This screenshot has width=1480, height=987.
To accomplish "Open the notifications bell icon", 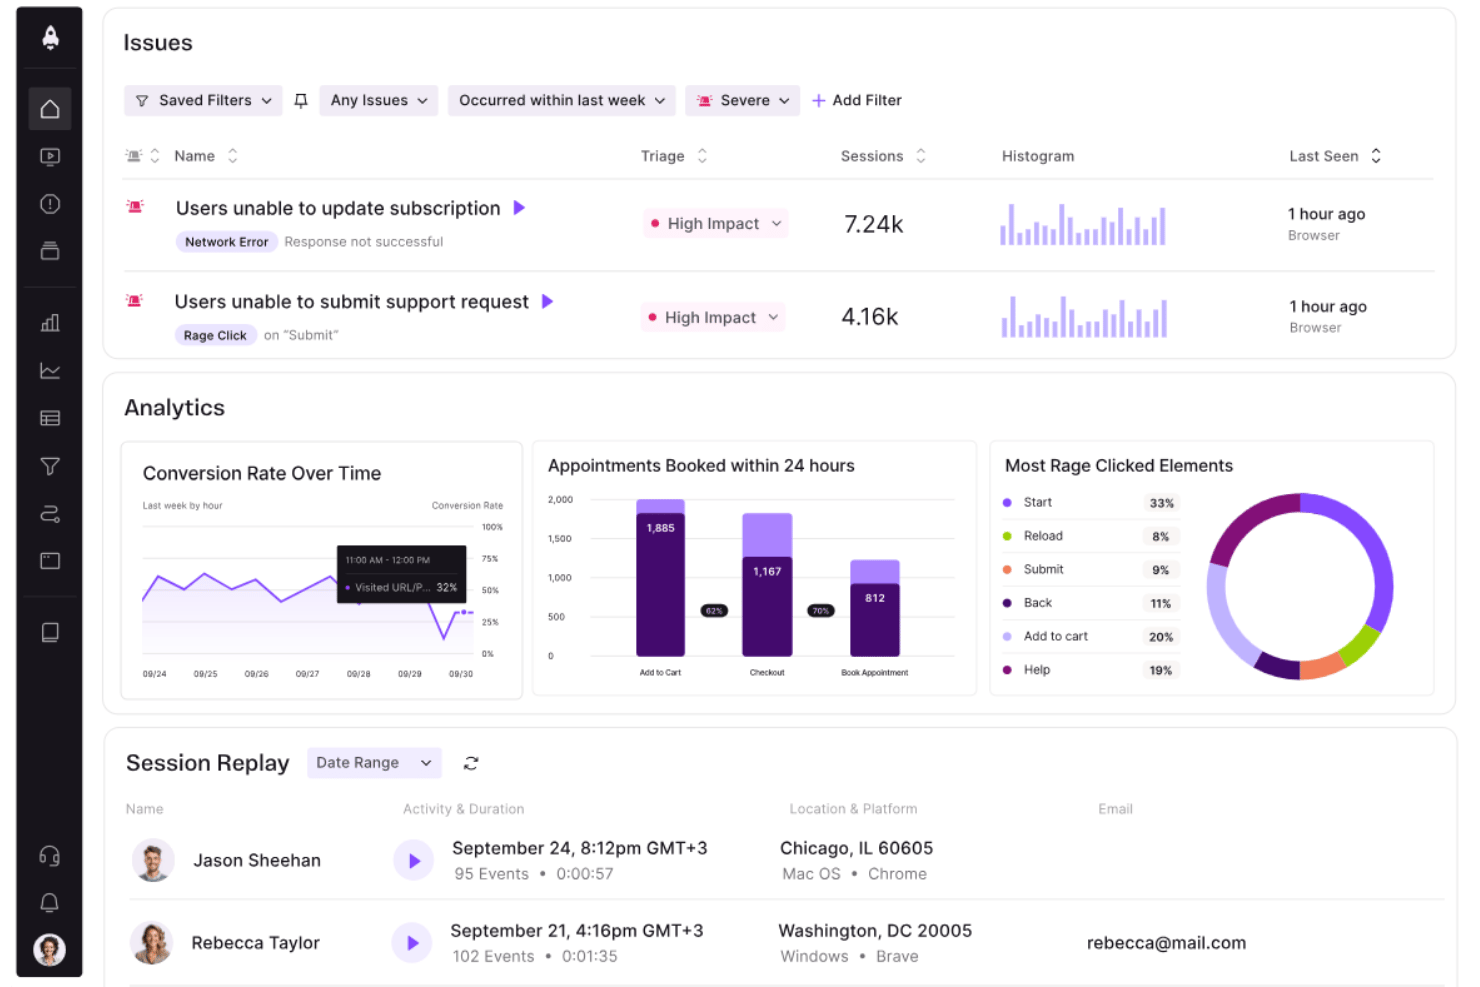I will click(x=50, y=903).
